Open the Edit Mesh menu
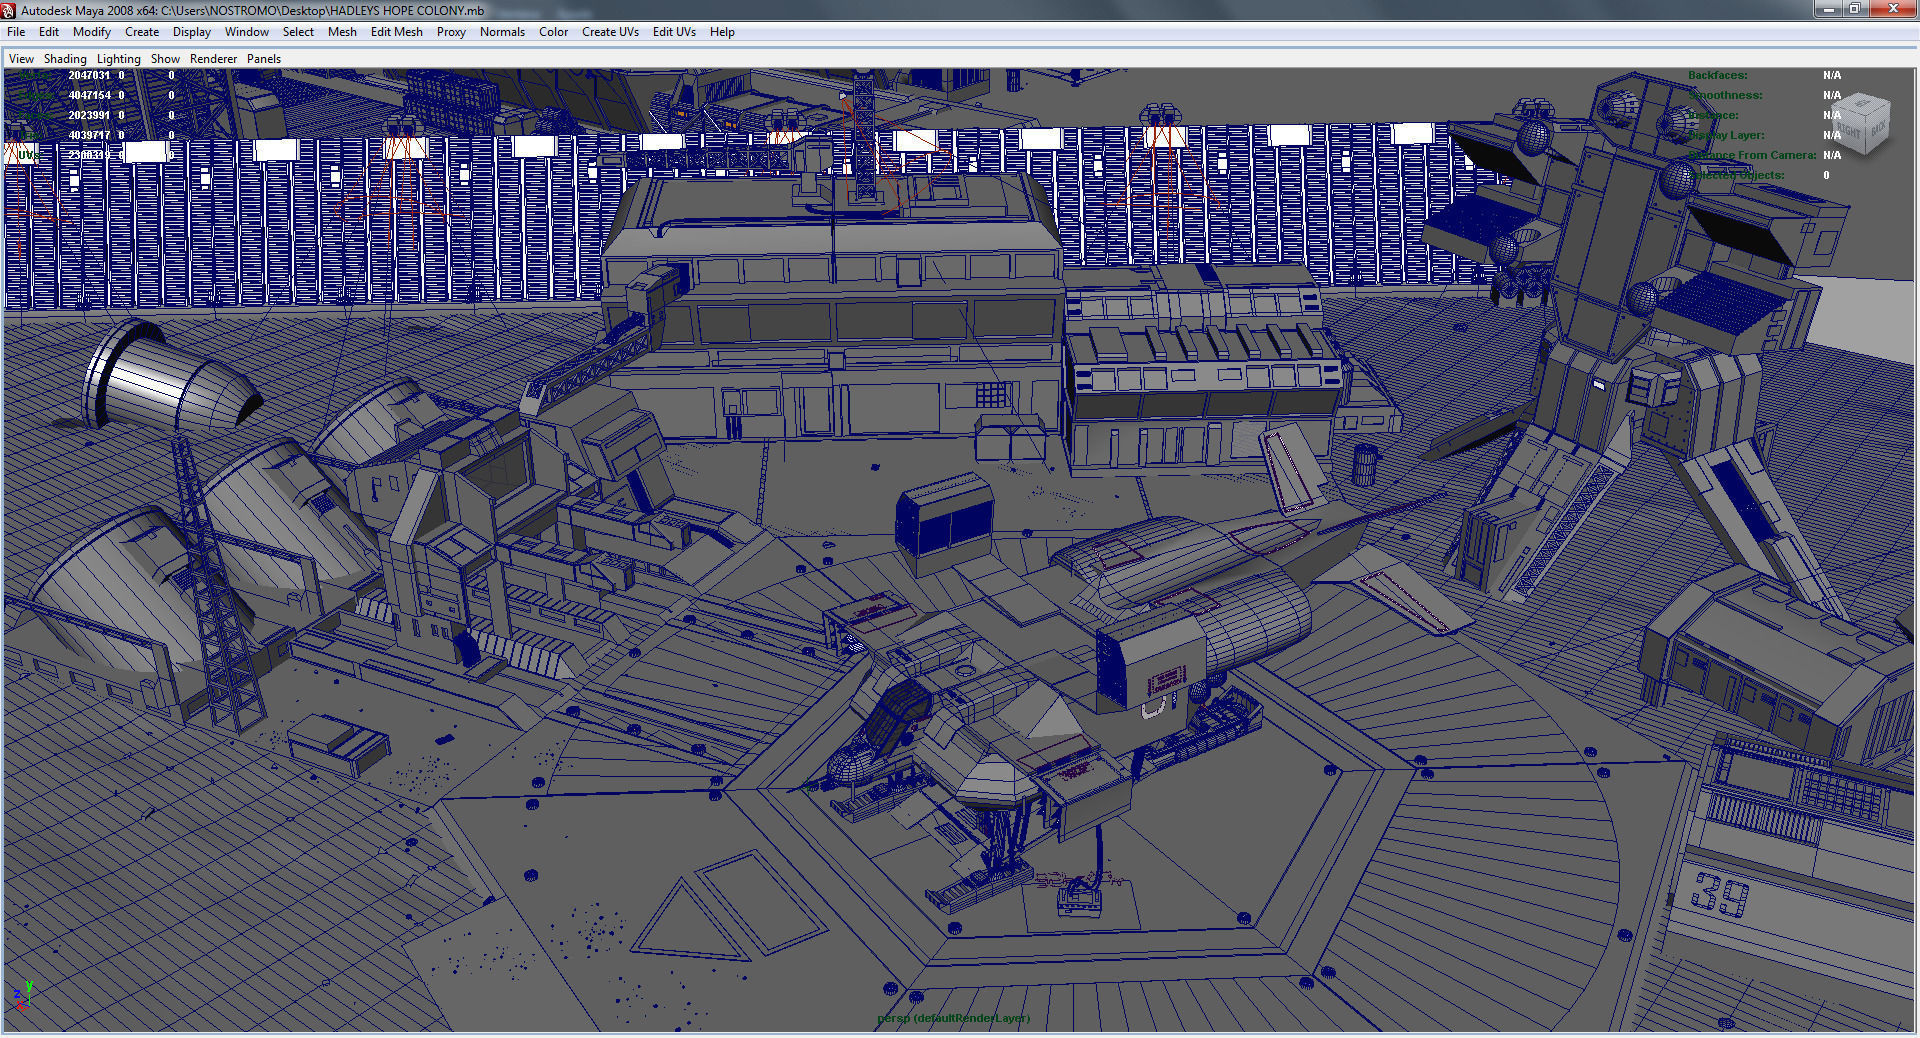Image resolution: width=1920 pixels, height=1038 pixels. pos(397,32)
